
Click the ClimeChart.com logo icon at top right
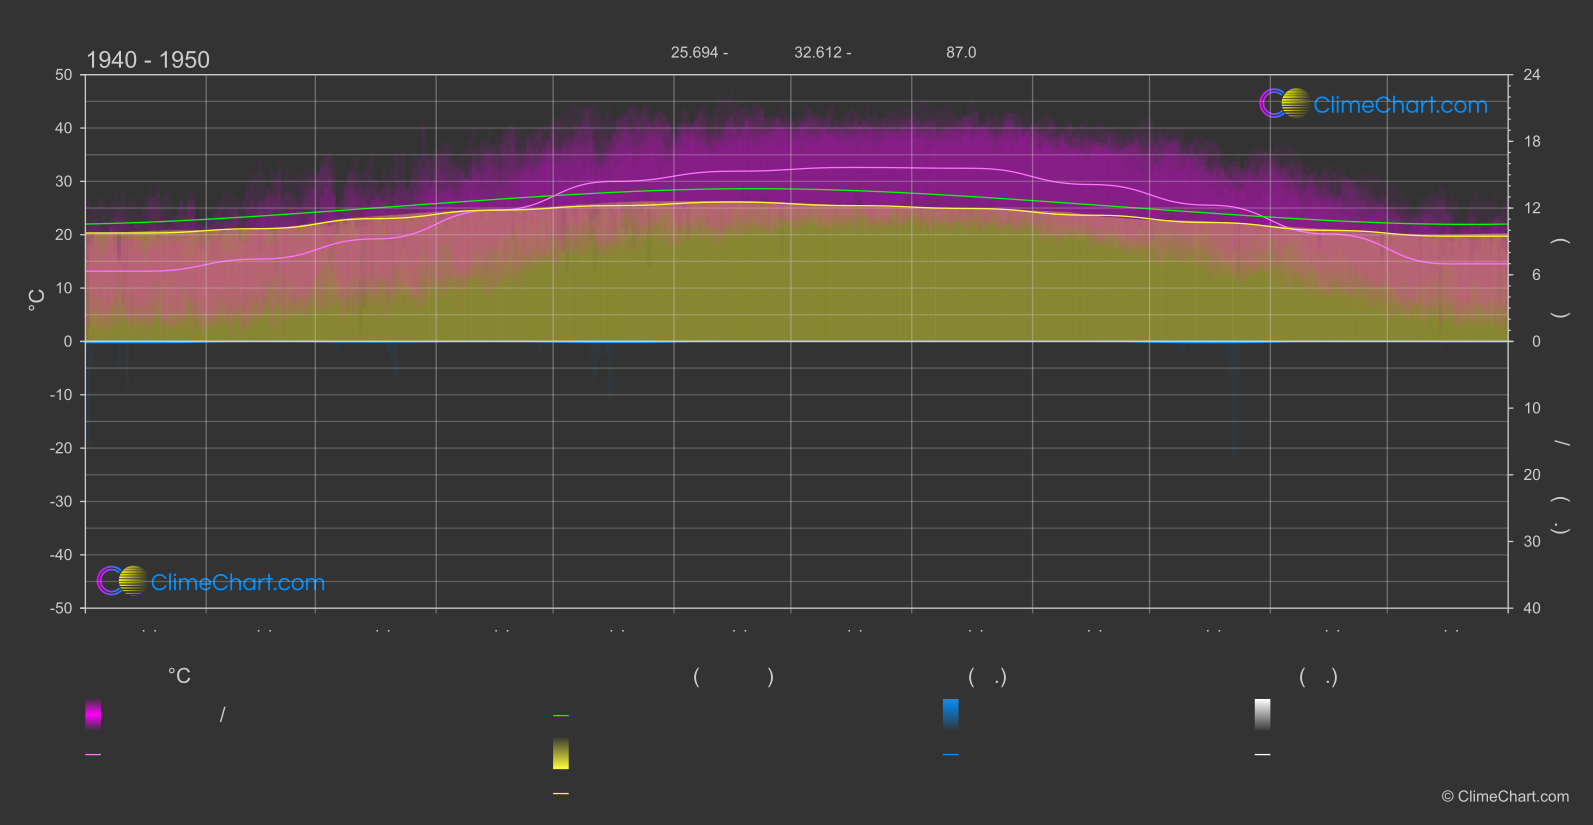coord(1284,103)
